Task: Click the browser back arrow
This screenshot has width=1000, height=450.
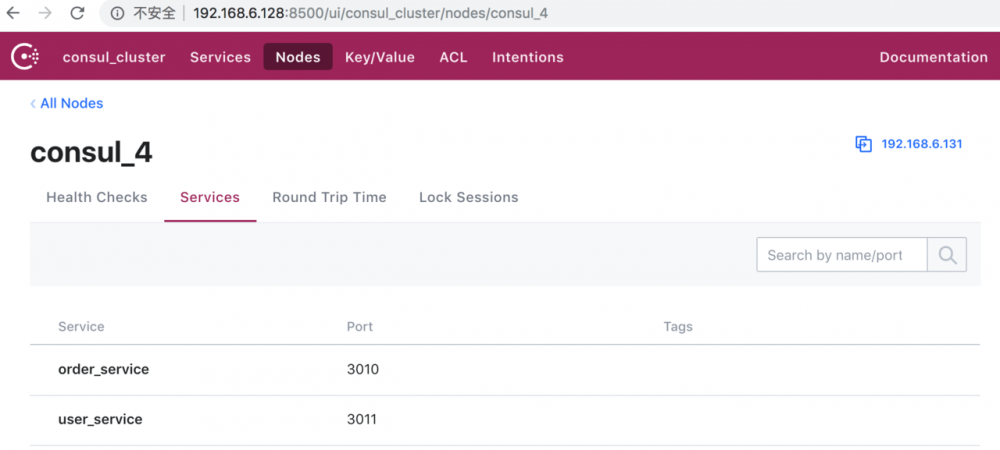Action: click(x=13, y=14)
